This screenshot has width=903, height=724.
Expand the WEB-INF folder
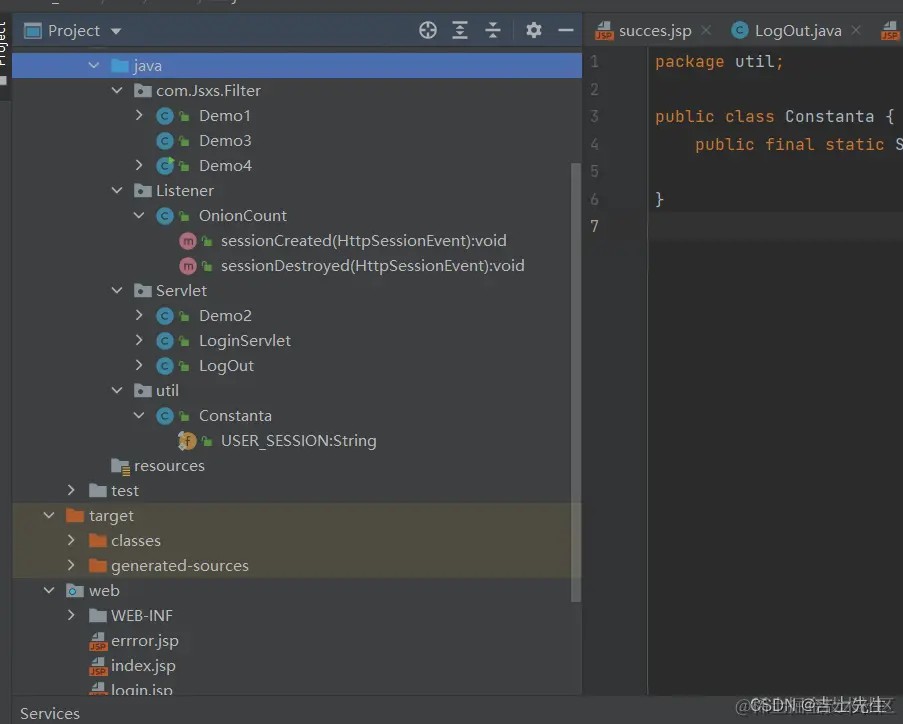(x=71, y=615)
